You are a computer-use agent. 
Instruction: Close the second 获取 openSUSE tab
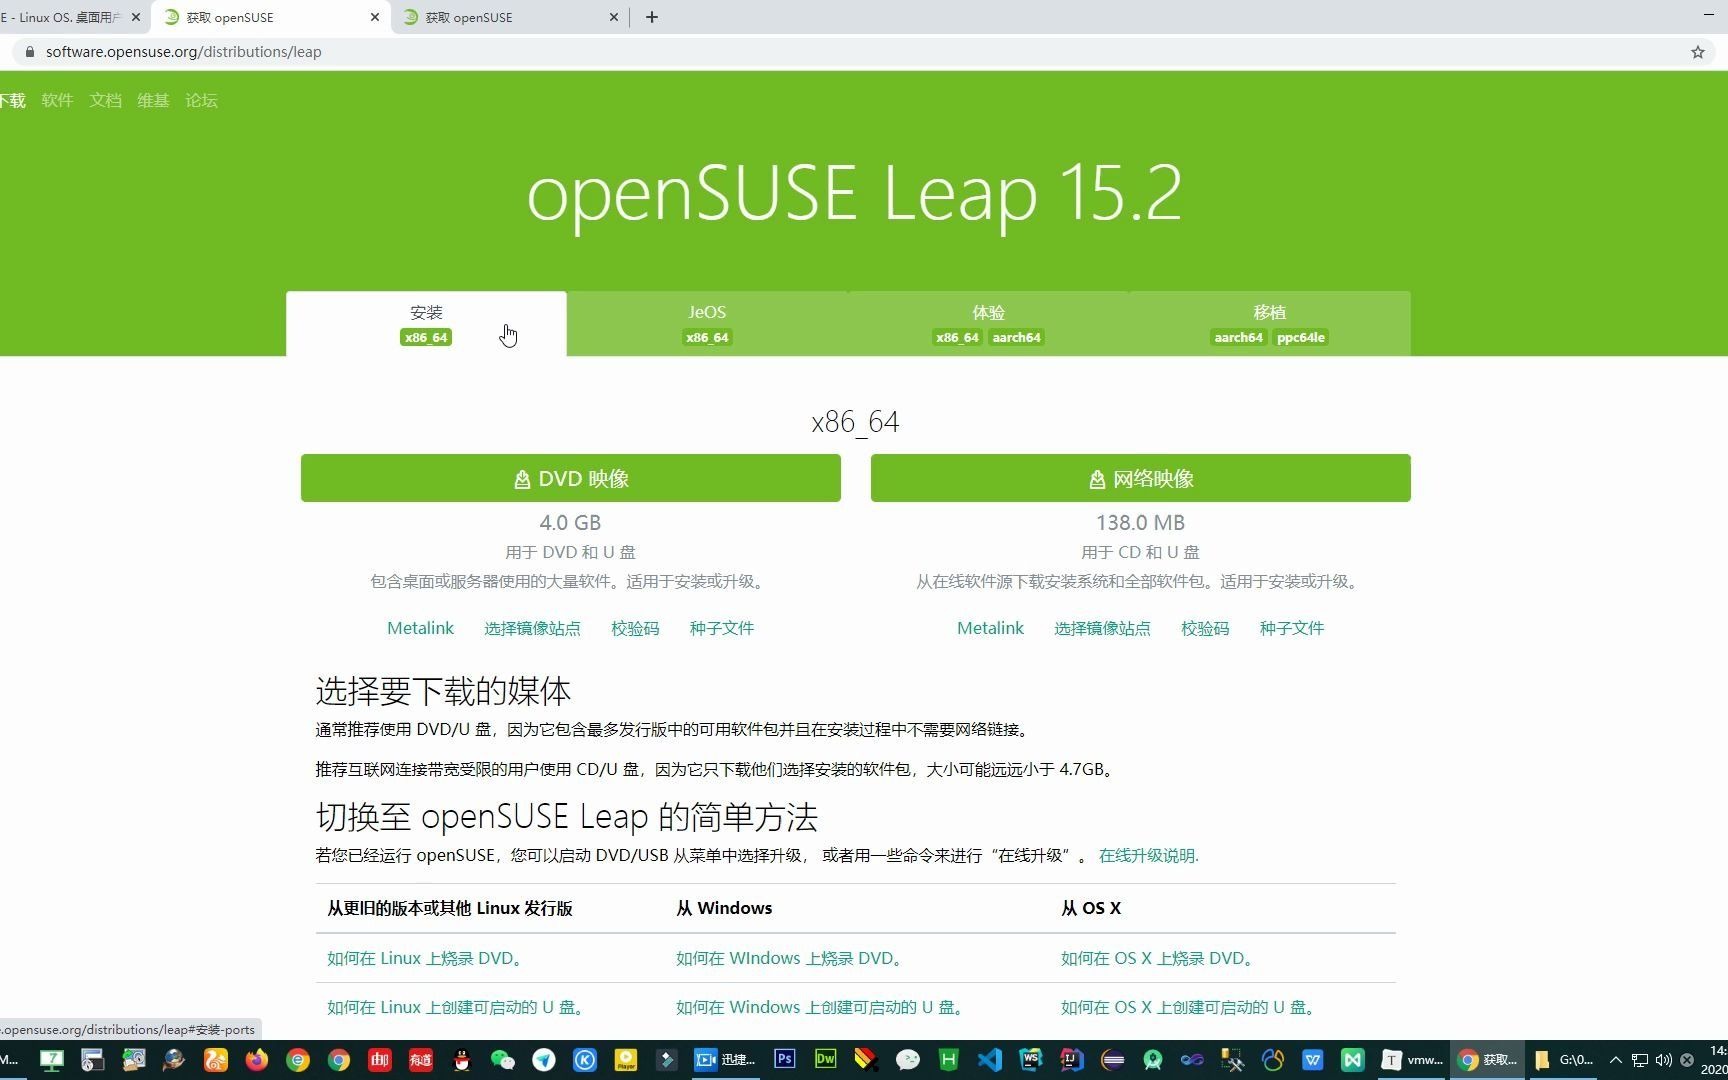pos(614,17)
